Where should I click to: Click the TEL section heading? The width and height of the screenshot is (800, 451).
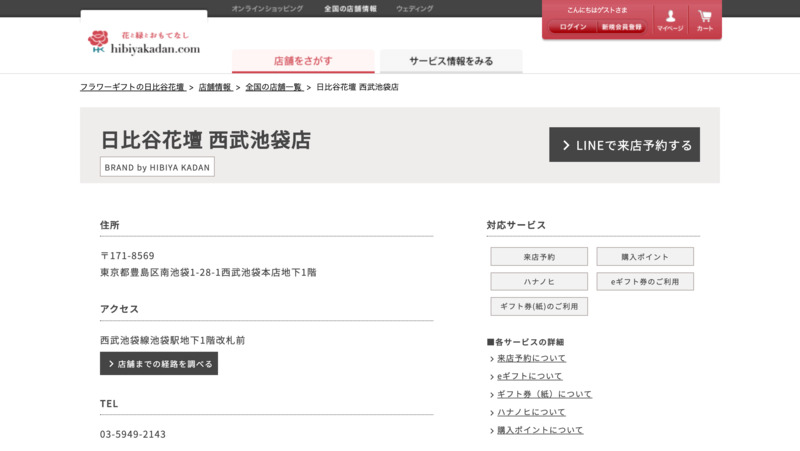click(x=109, y=404)
